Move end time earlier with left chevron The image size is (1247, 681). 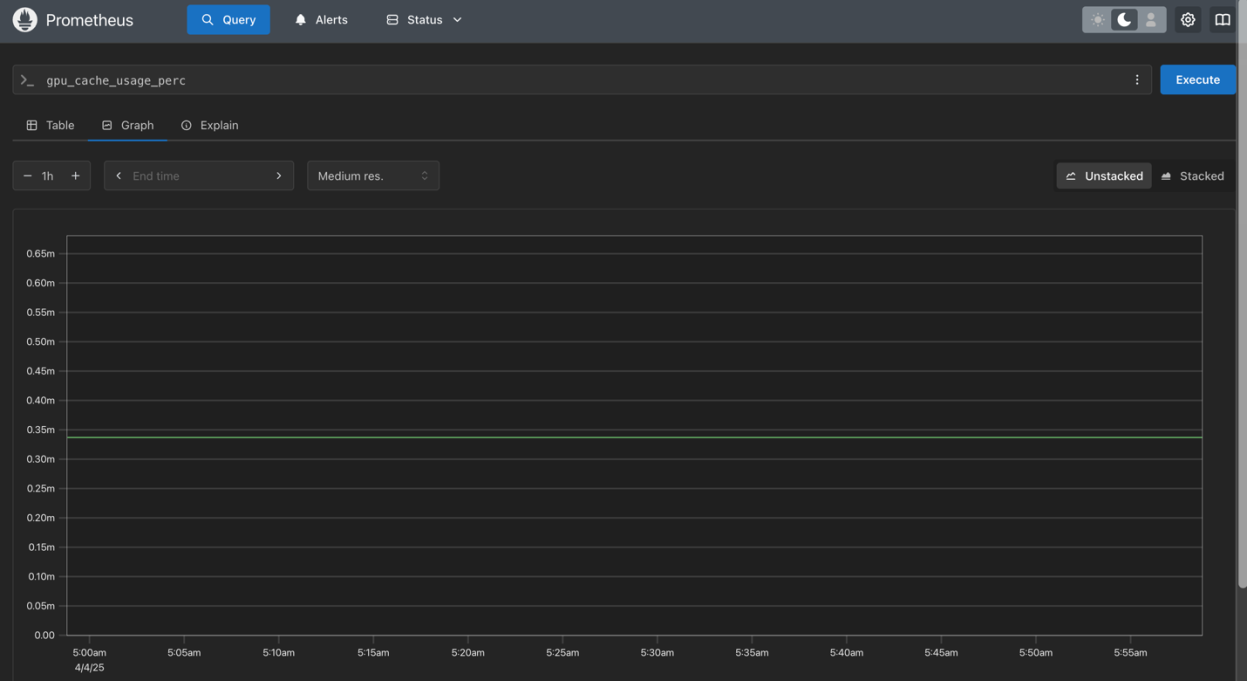point(119,176)
